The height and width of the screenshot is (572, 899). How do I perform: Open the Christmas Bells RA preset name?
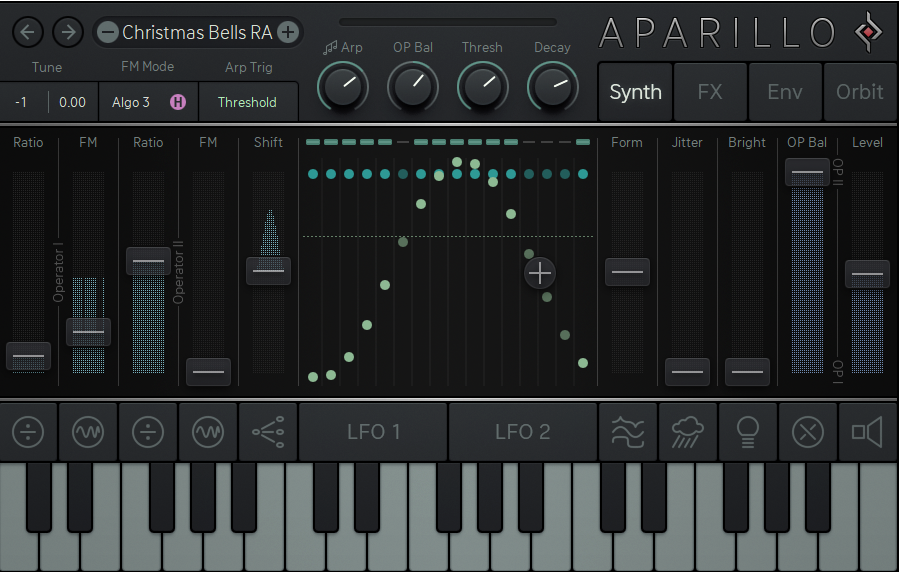click(197, 32)
